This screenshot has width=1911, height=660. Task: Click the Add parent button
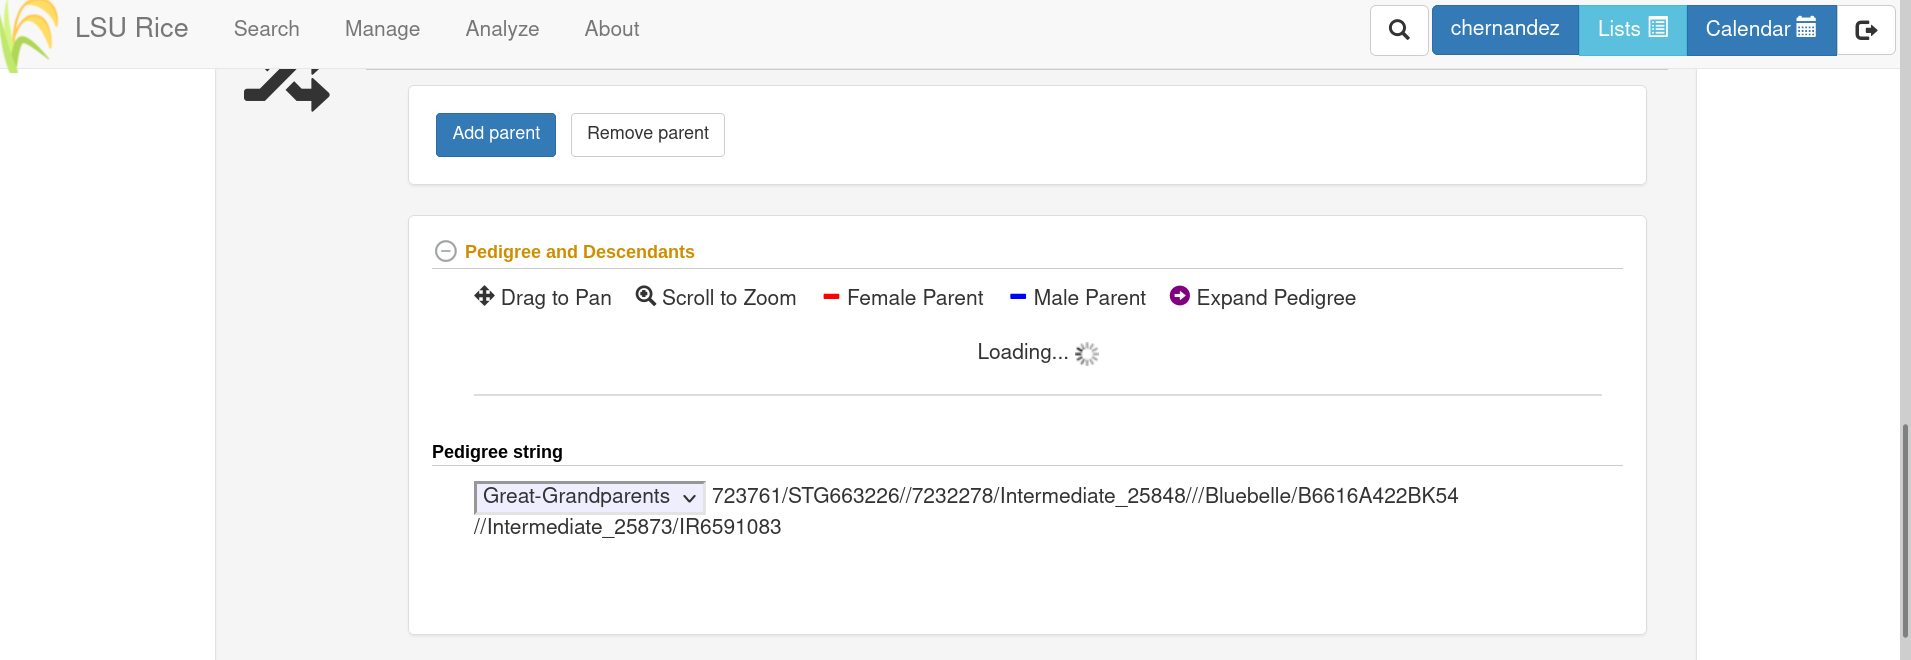point(496,134)
